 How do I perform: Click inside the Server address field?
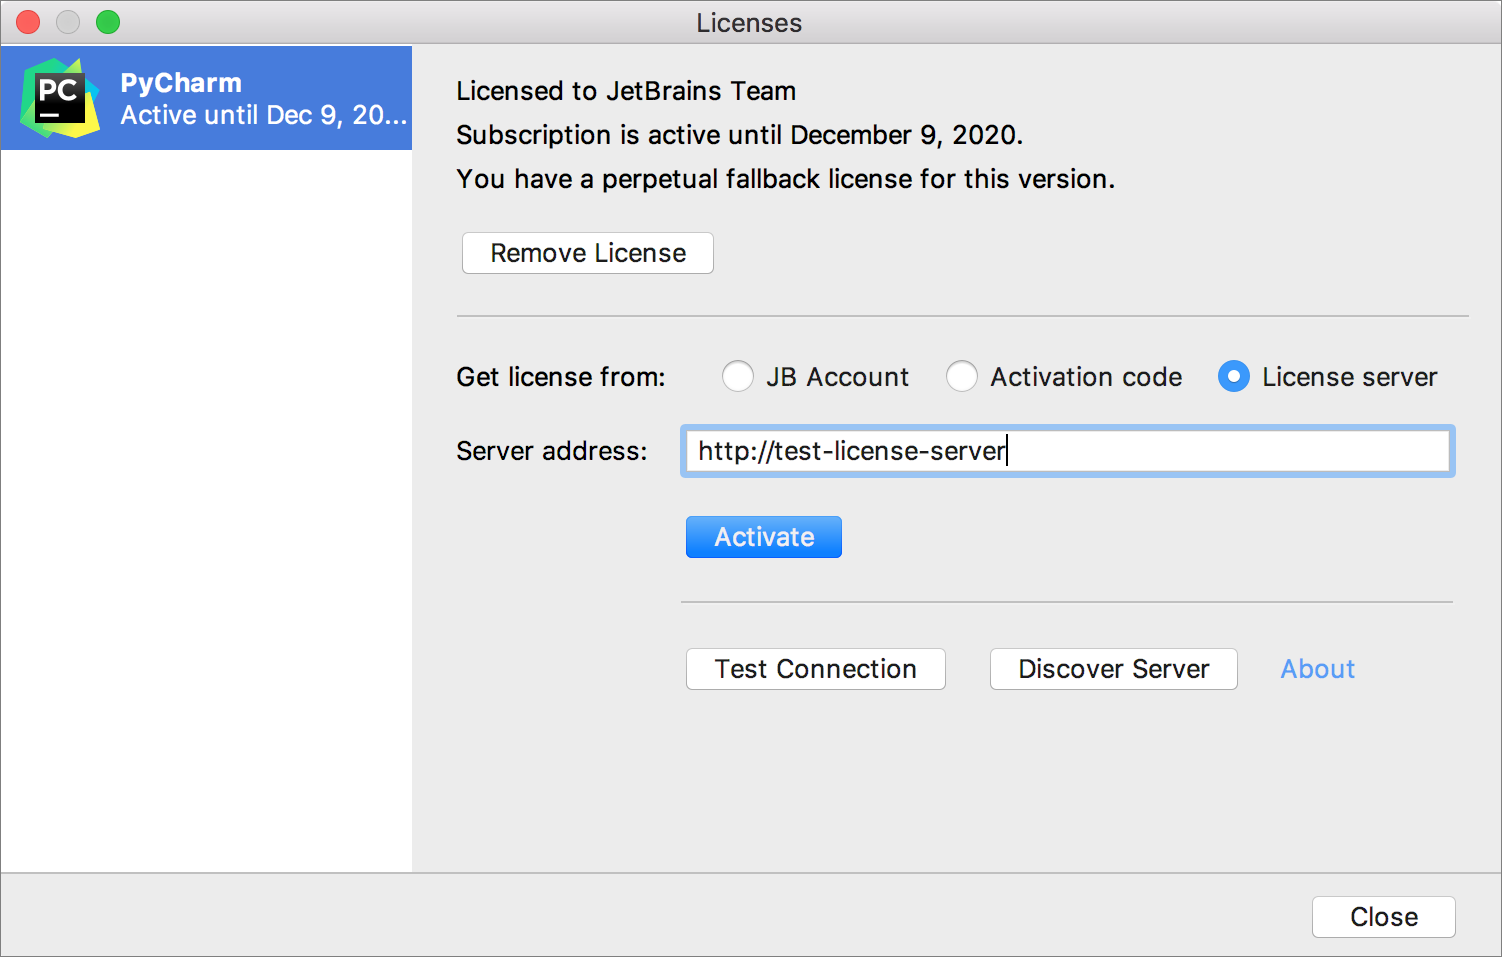point(1067,451)
